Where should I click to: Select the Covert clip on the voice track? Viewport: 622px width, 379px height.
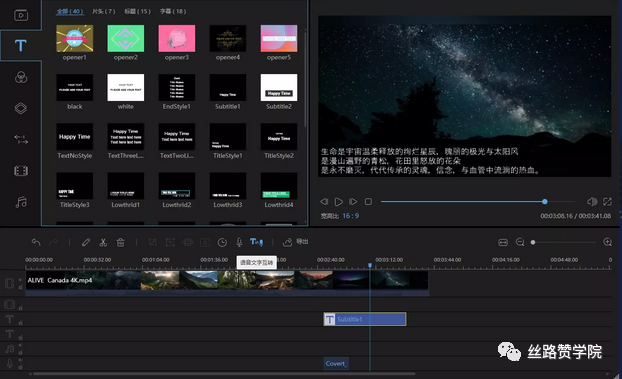(x=336, y=363)
